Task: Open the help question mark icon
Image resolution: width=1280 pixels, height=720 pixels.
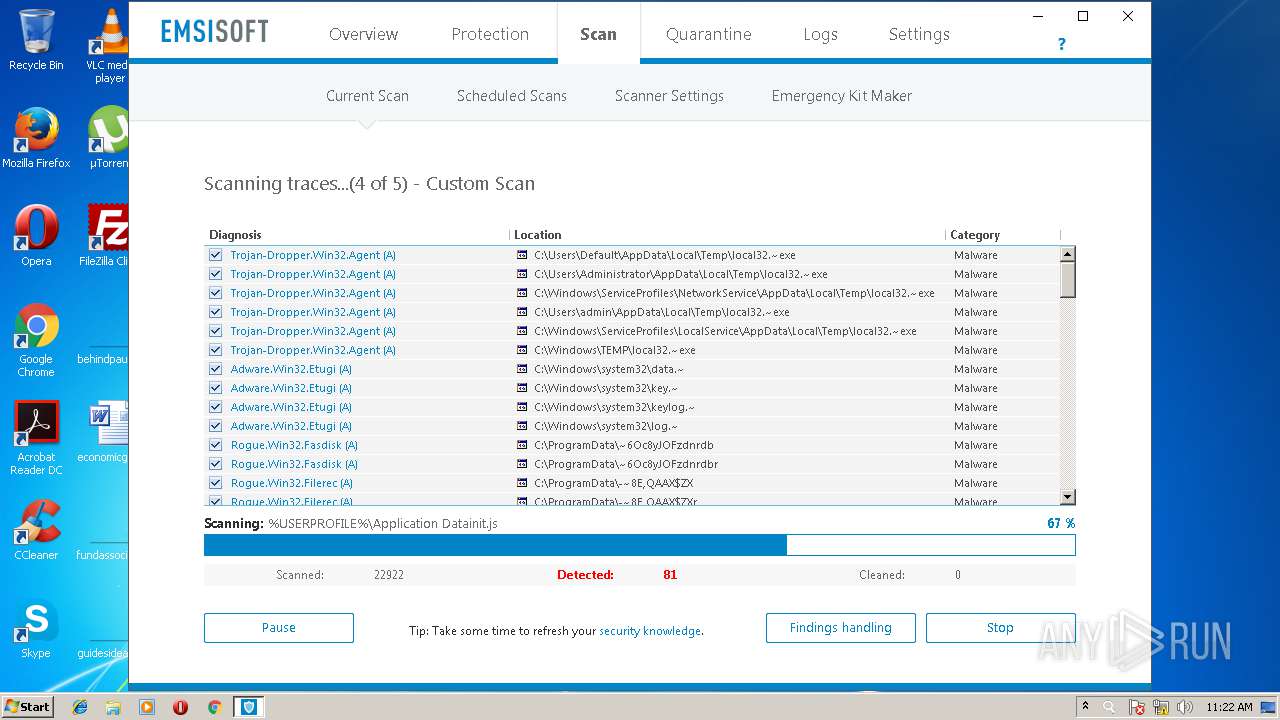Action: coord(1061,44)
